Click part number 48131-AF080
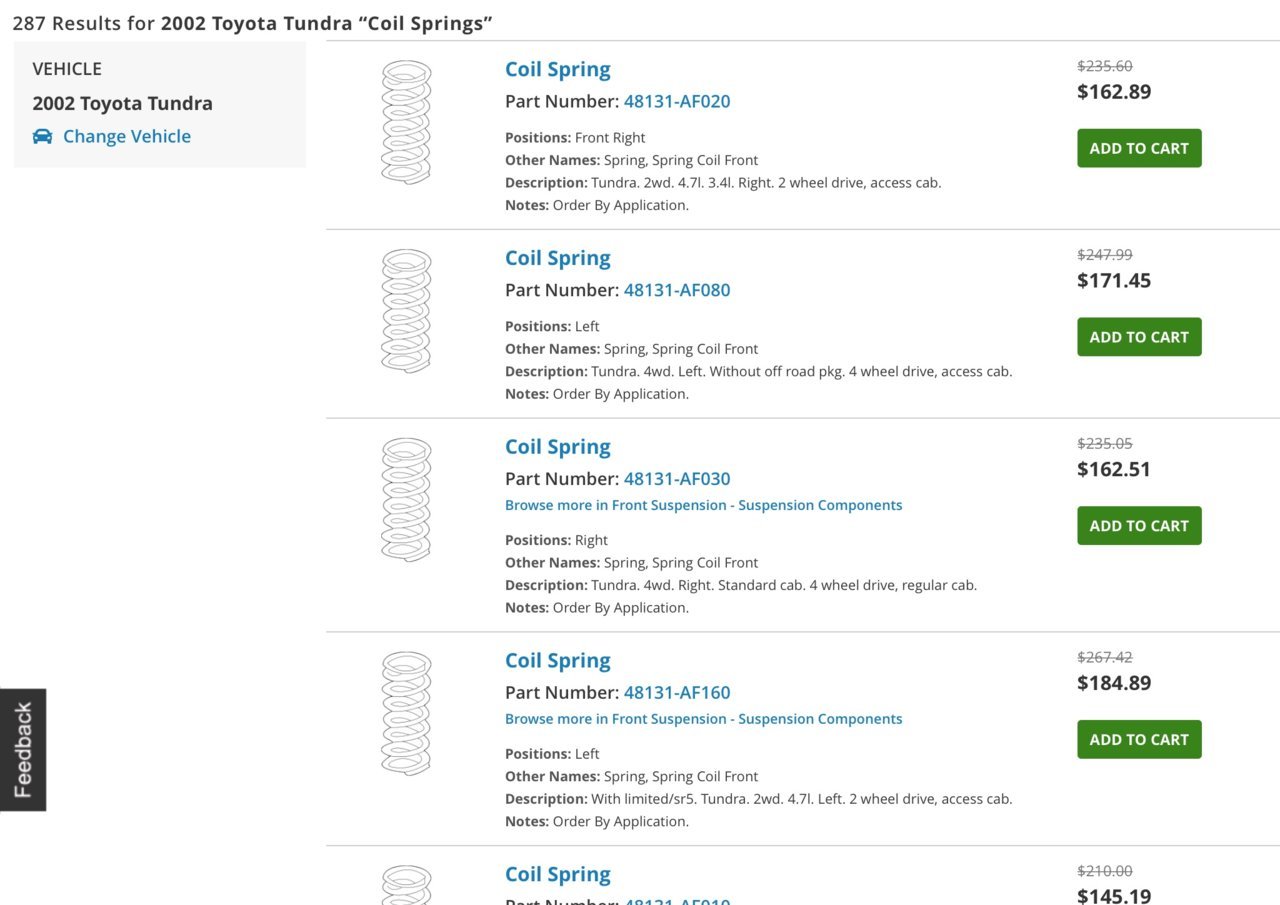The height and width of the screenshot is (905, 1280). point(677,290)
